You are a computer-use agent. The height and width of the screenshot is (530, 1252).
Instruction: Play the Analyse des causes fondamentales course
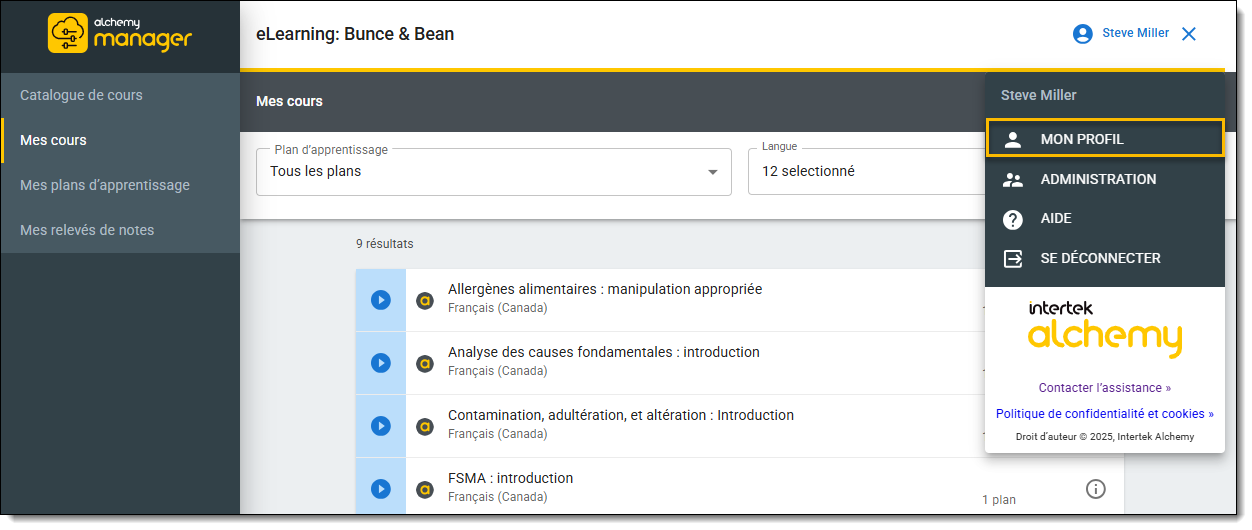click(381, 363)
